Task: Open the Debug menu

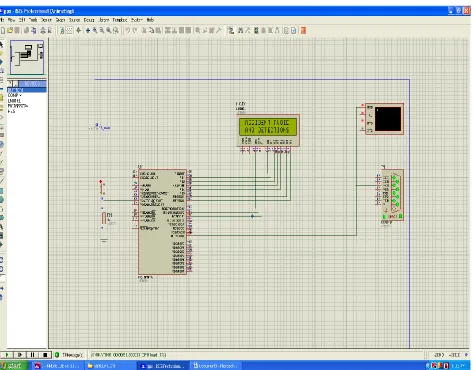Action: click(x=89, y=20)
